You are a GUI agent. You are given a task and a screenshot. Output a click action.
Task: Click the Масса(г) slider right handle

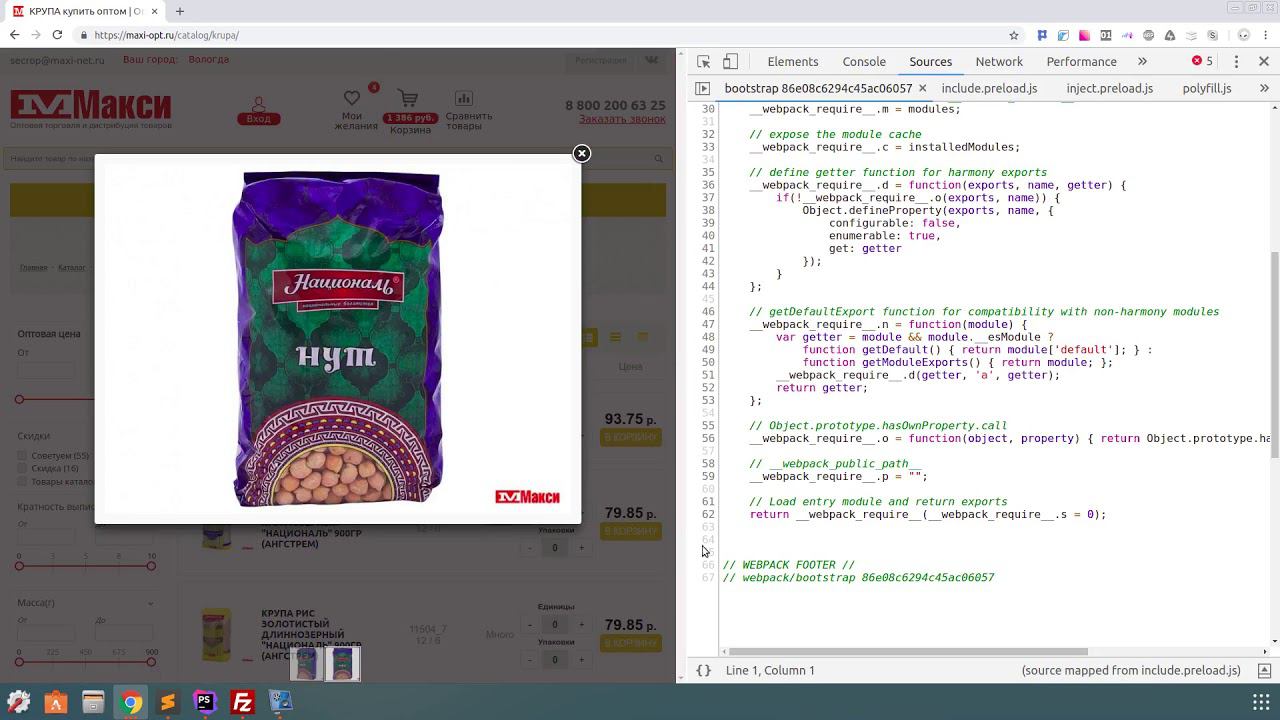(x=151, y=662)
